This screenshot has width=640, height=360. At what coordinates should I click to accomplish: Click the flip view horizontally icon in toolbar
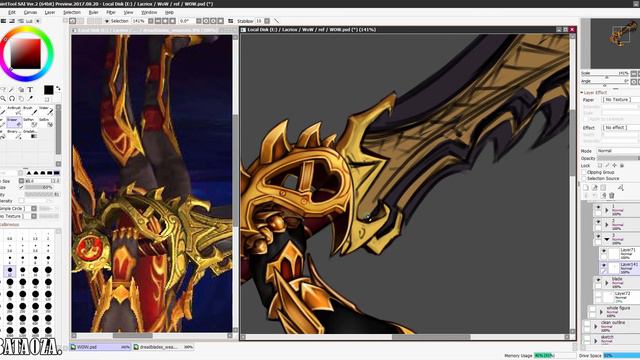click(x=231, y=21)
